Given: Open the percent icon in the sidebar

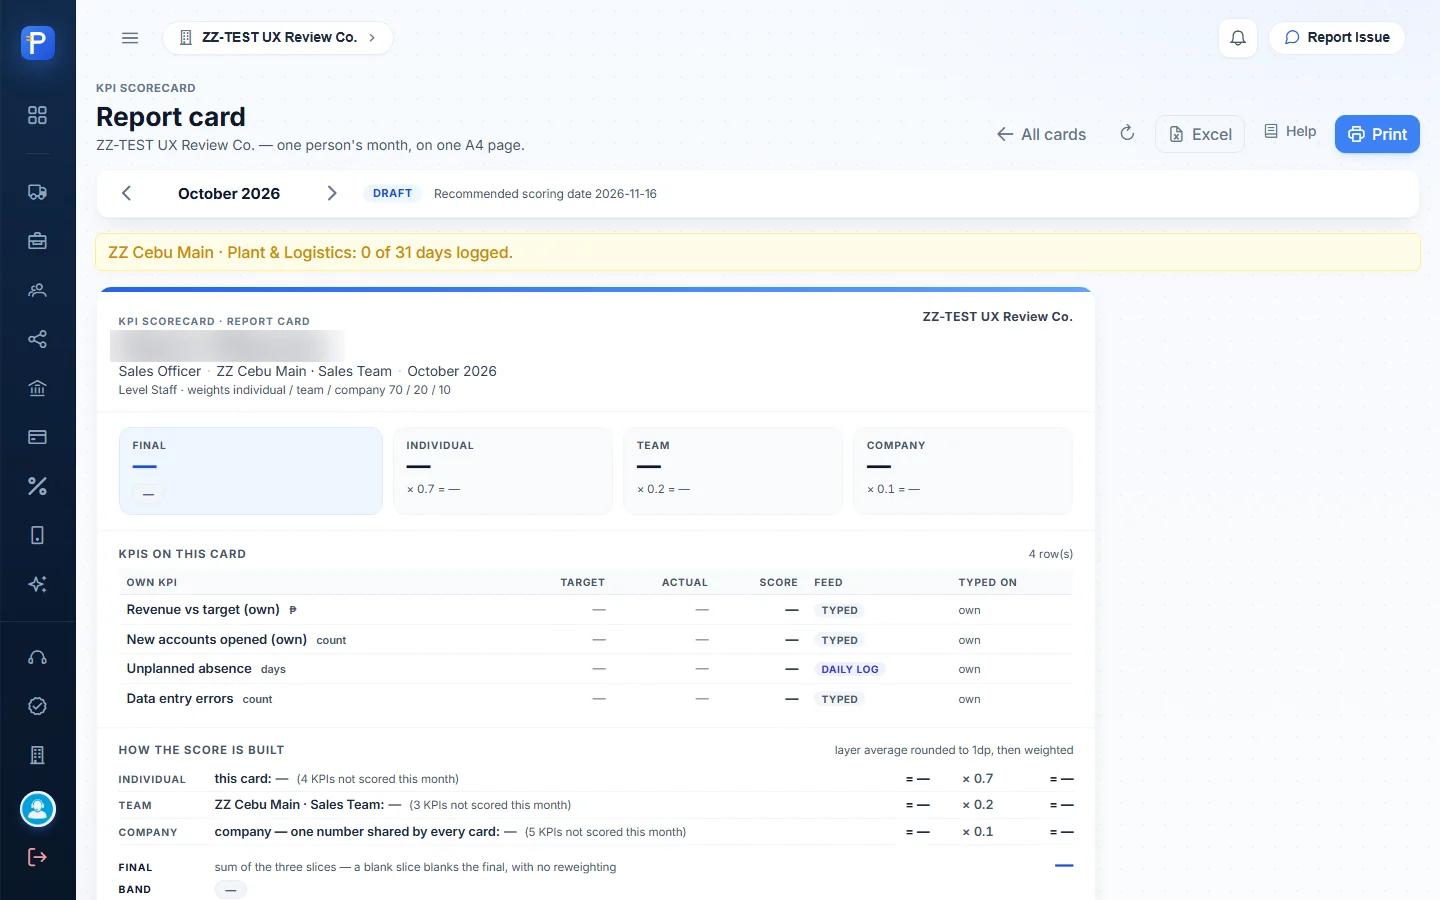Looking at the screenshot, I should click(x=38, y=486).
